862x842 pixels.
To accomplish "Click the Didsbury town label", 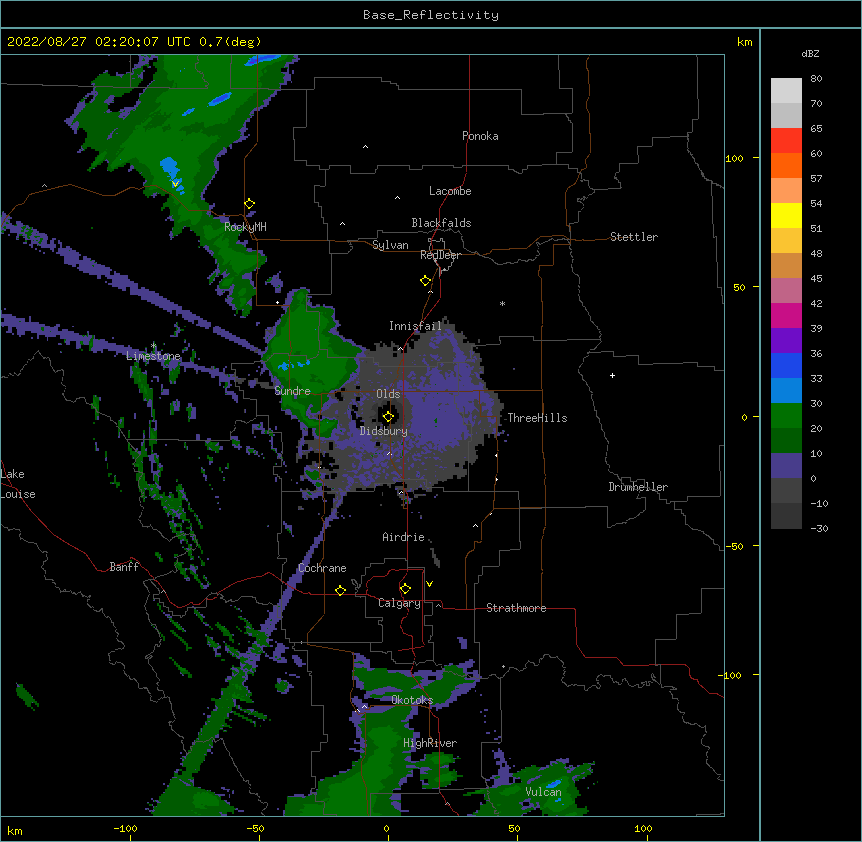I will click(384, 431).
